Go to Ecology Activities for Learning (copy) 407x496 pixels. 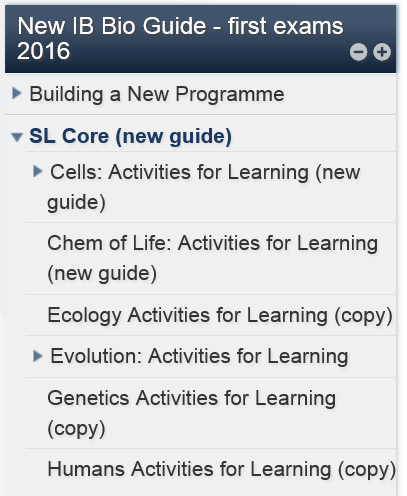220,315
